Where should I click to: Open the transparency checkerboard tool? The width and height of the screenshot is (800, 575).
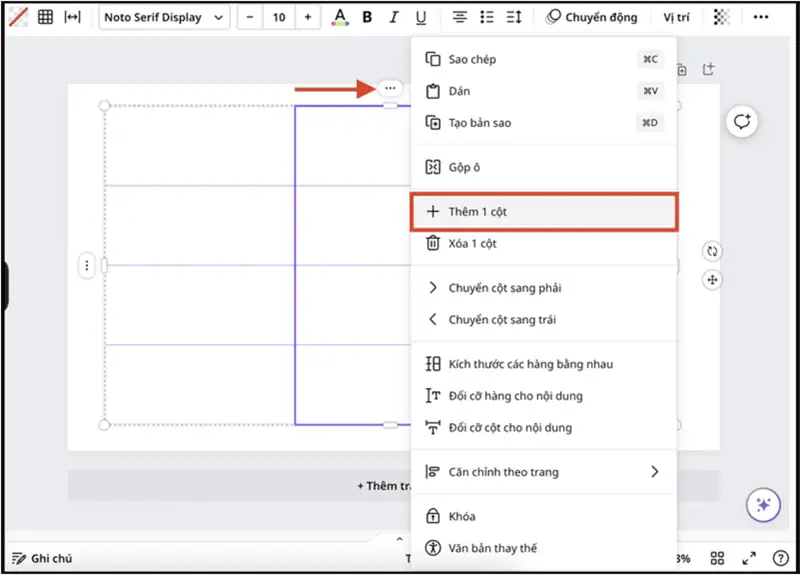721,17
